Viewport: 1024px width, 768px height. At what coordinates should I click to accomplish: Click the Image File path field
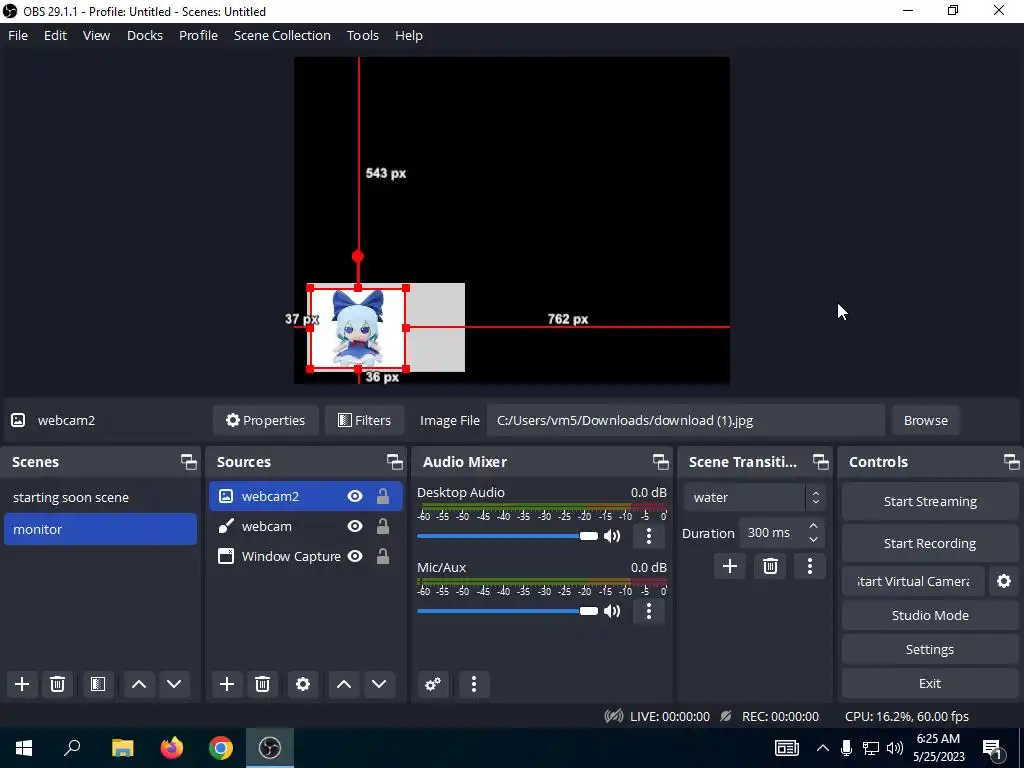686,420
